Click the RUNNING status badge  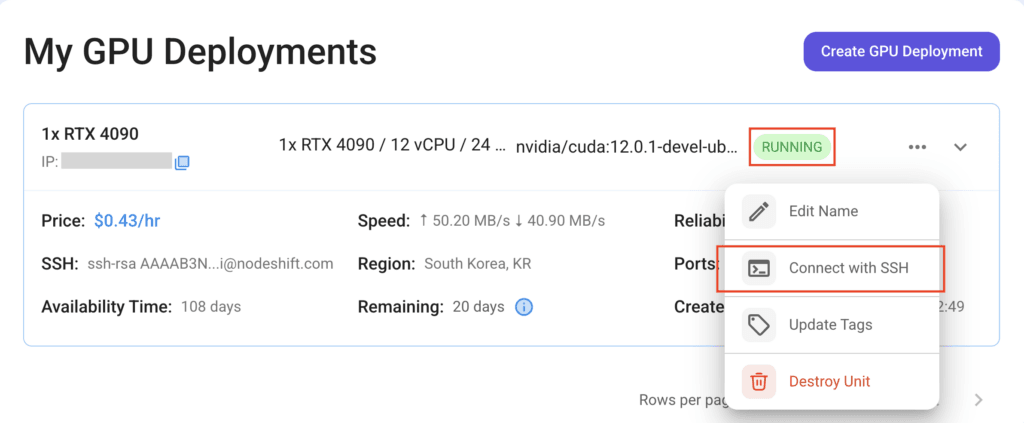pyautogui.click(x=792, y=147)
